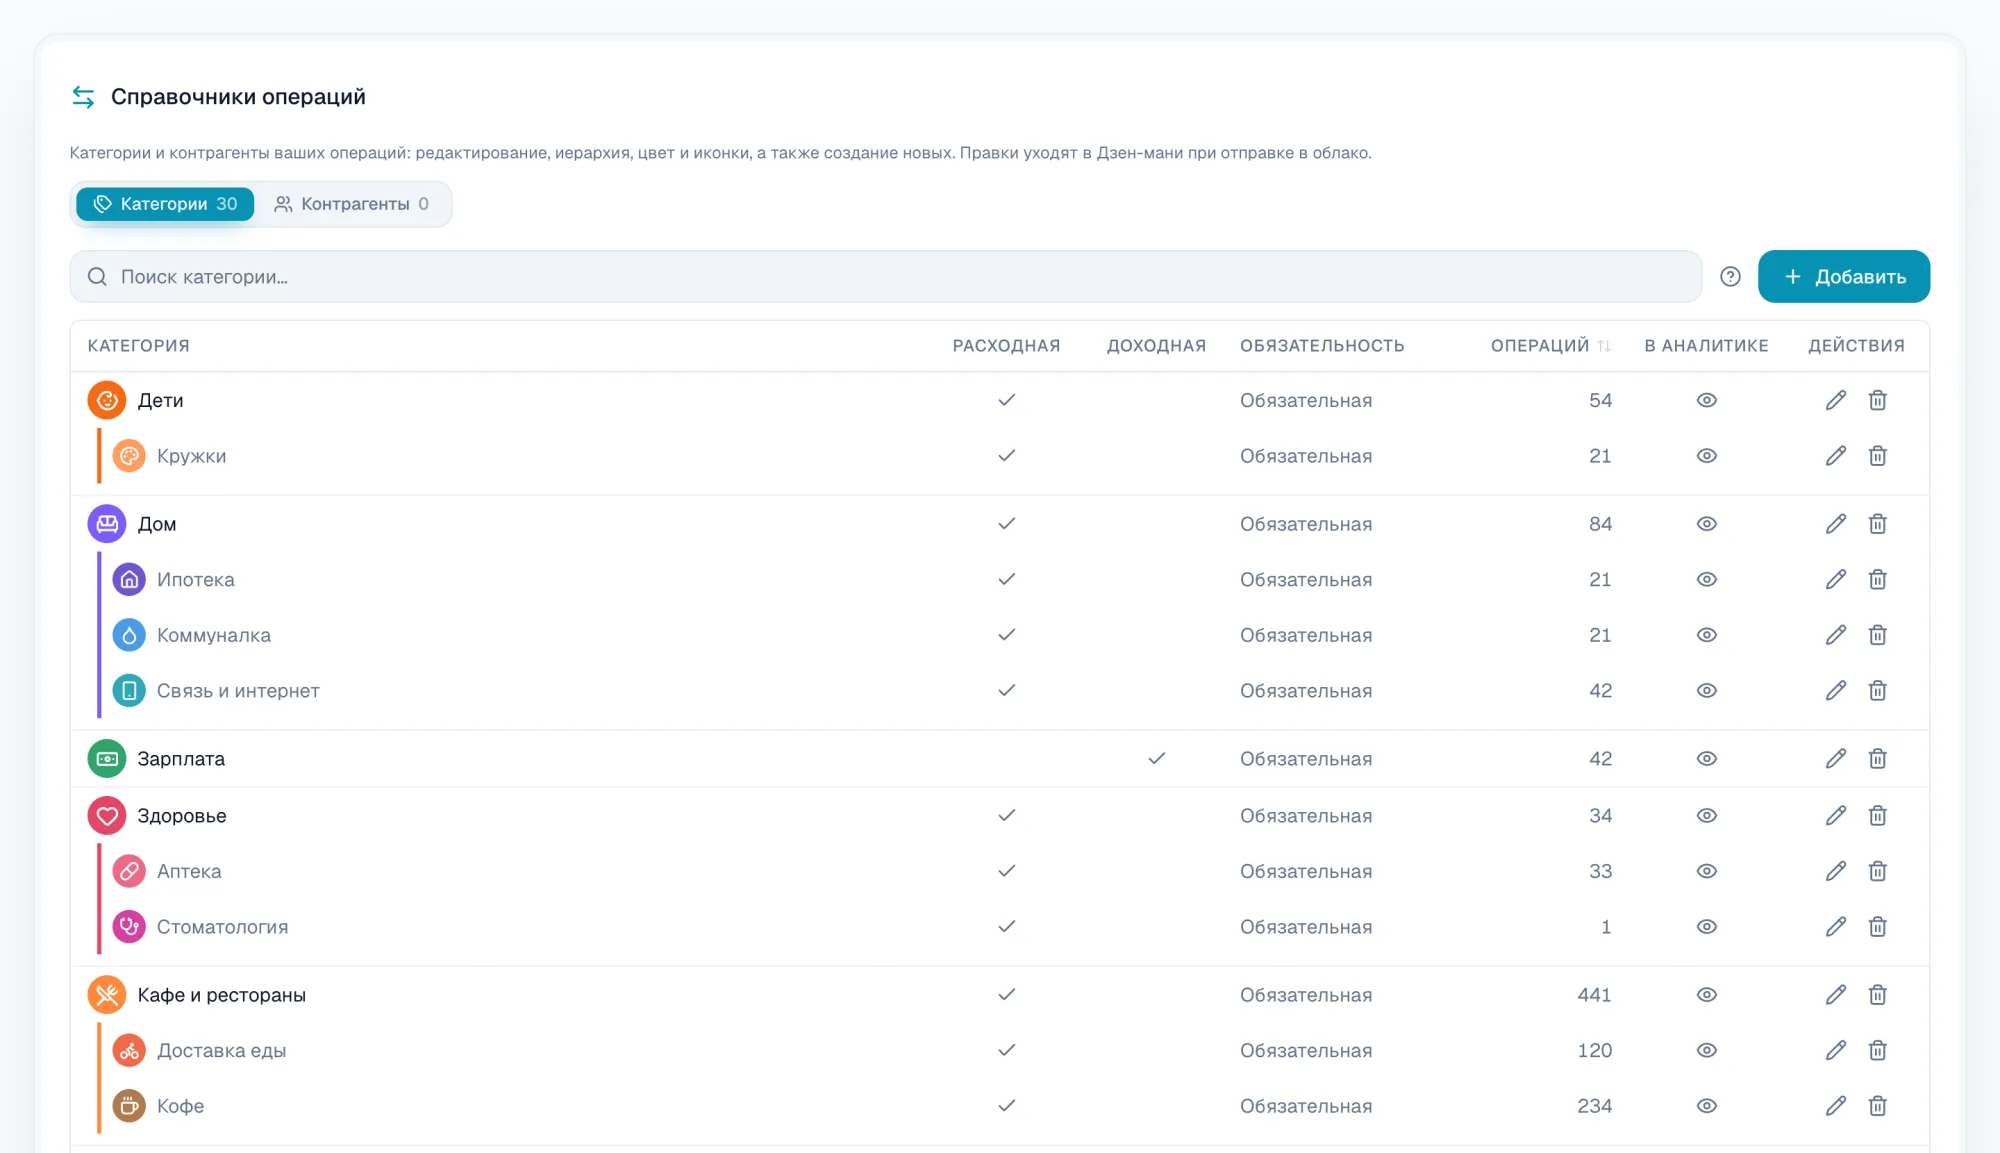Toggle Расходная checkmark for Дети
2000x1153 pixels.
click(1006, 400)
